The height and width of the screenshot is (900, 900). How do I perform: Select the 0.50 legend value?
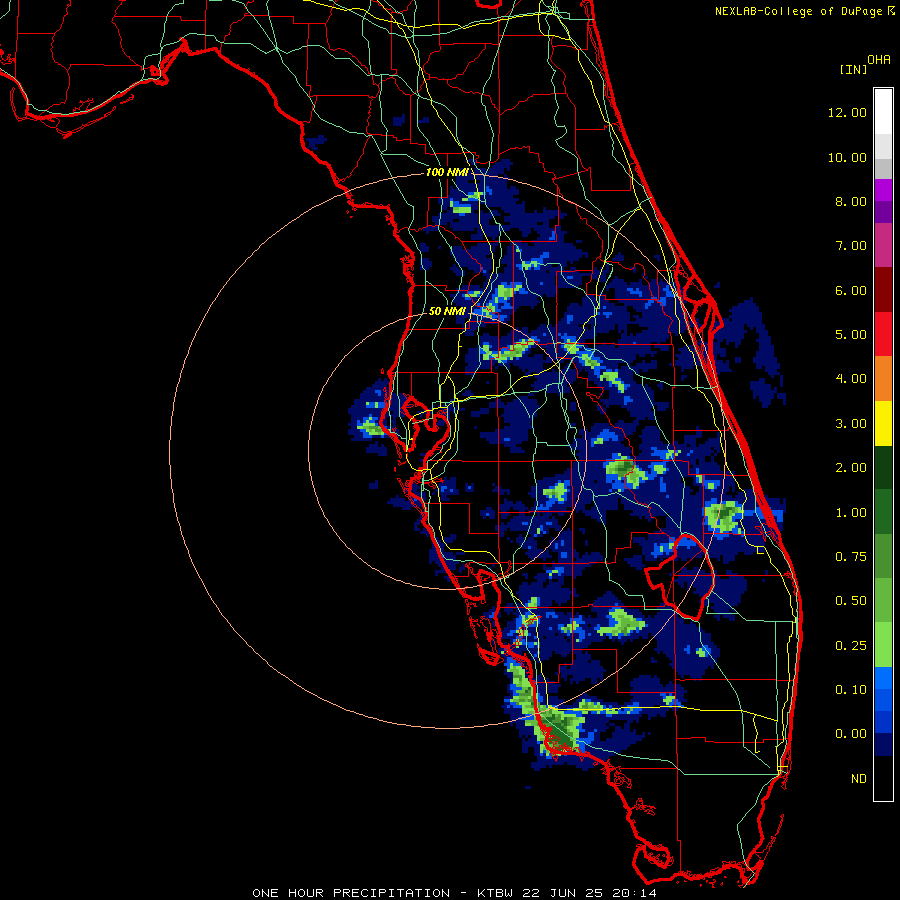pyautogui.click(x=851, y=601)
